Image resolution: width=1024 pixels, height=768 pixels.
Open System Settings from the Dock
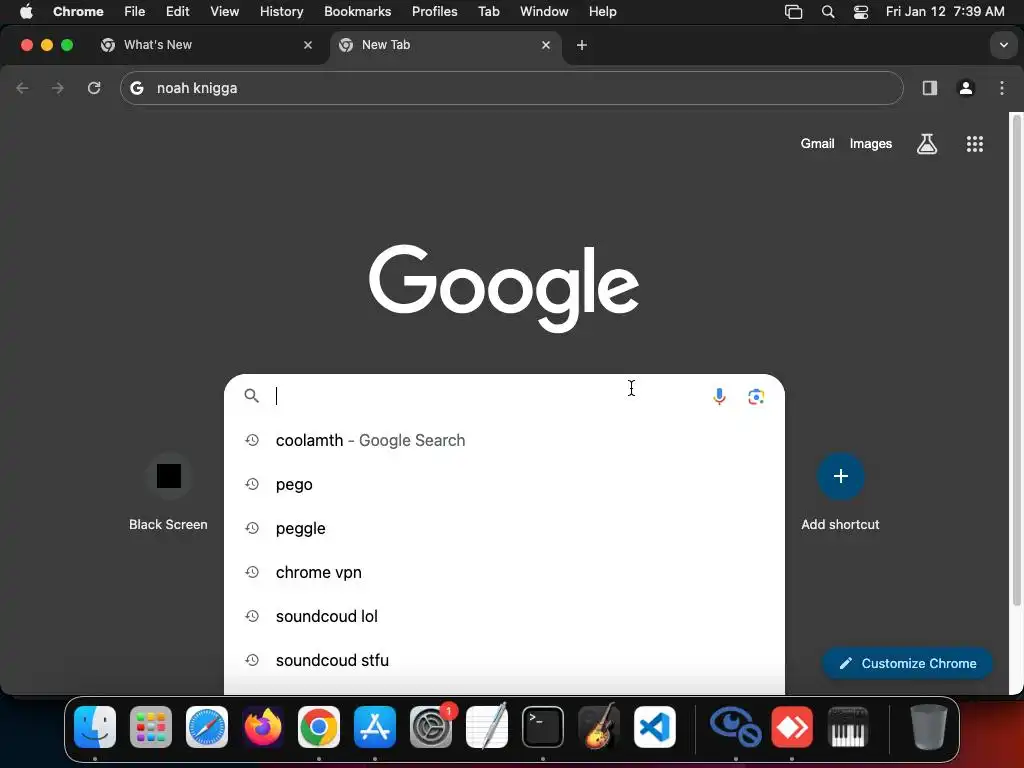coord(431,727)
